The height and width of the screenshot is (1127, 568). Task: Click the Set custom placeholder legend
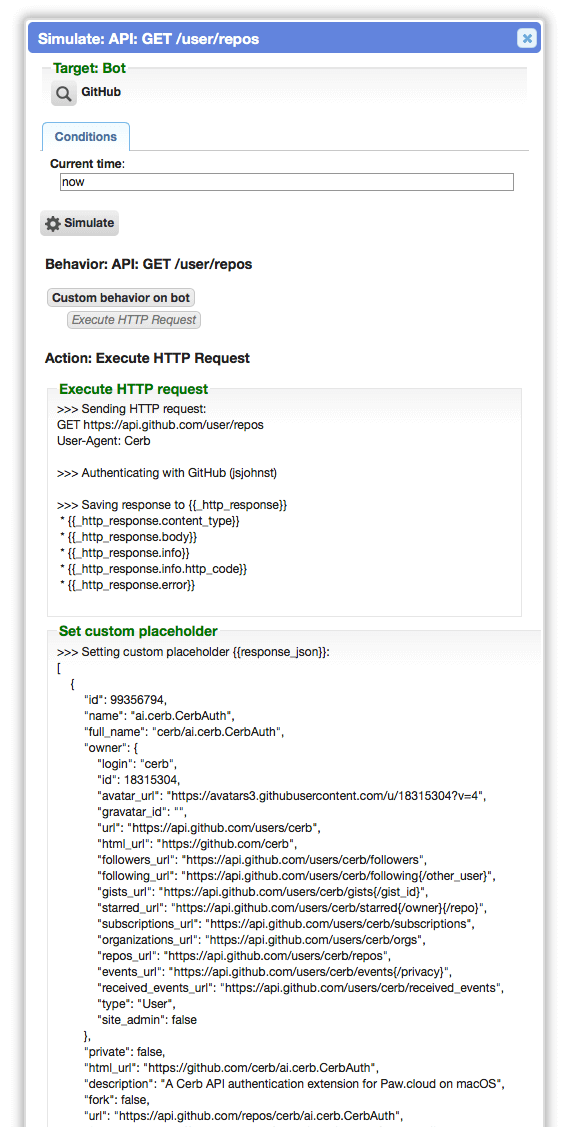tap(137, 631)
